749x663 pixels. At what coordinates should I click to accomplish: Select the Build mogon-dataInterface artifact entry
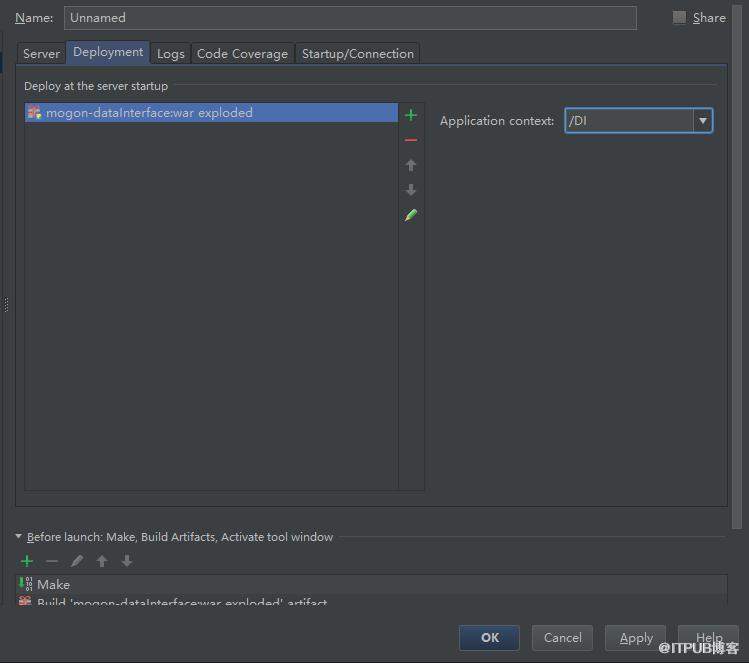(x=371, y=600)
